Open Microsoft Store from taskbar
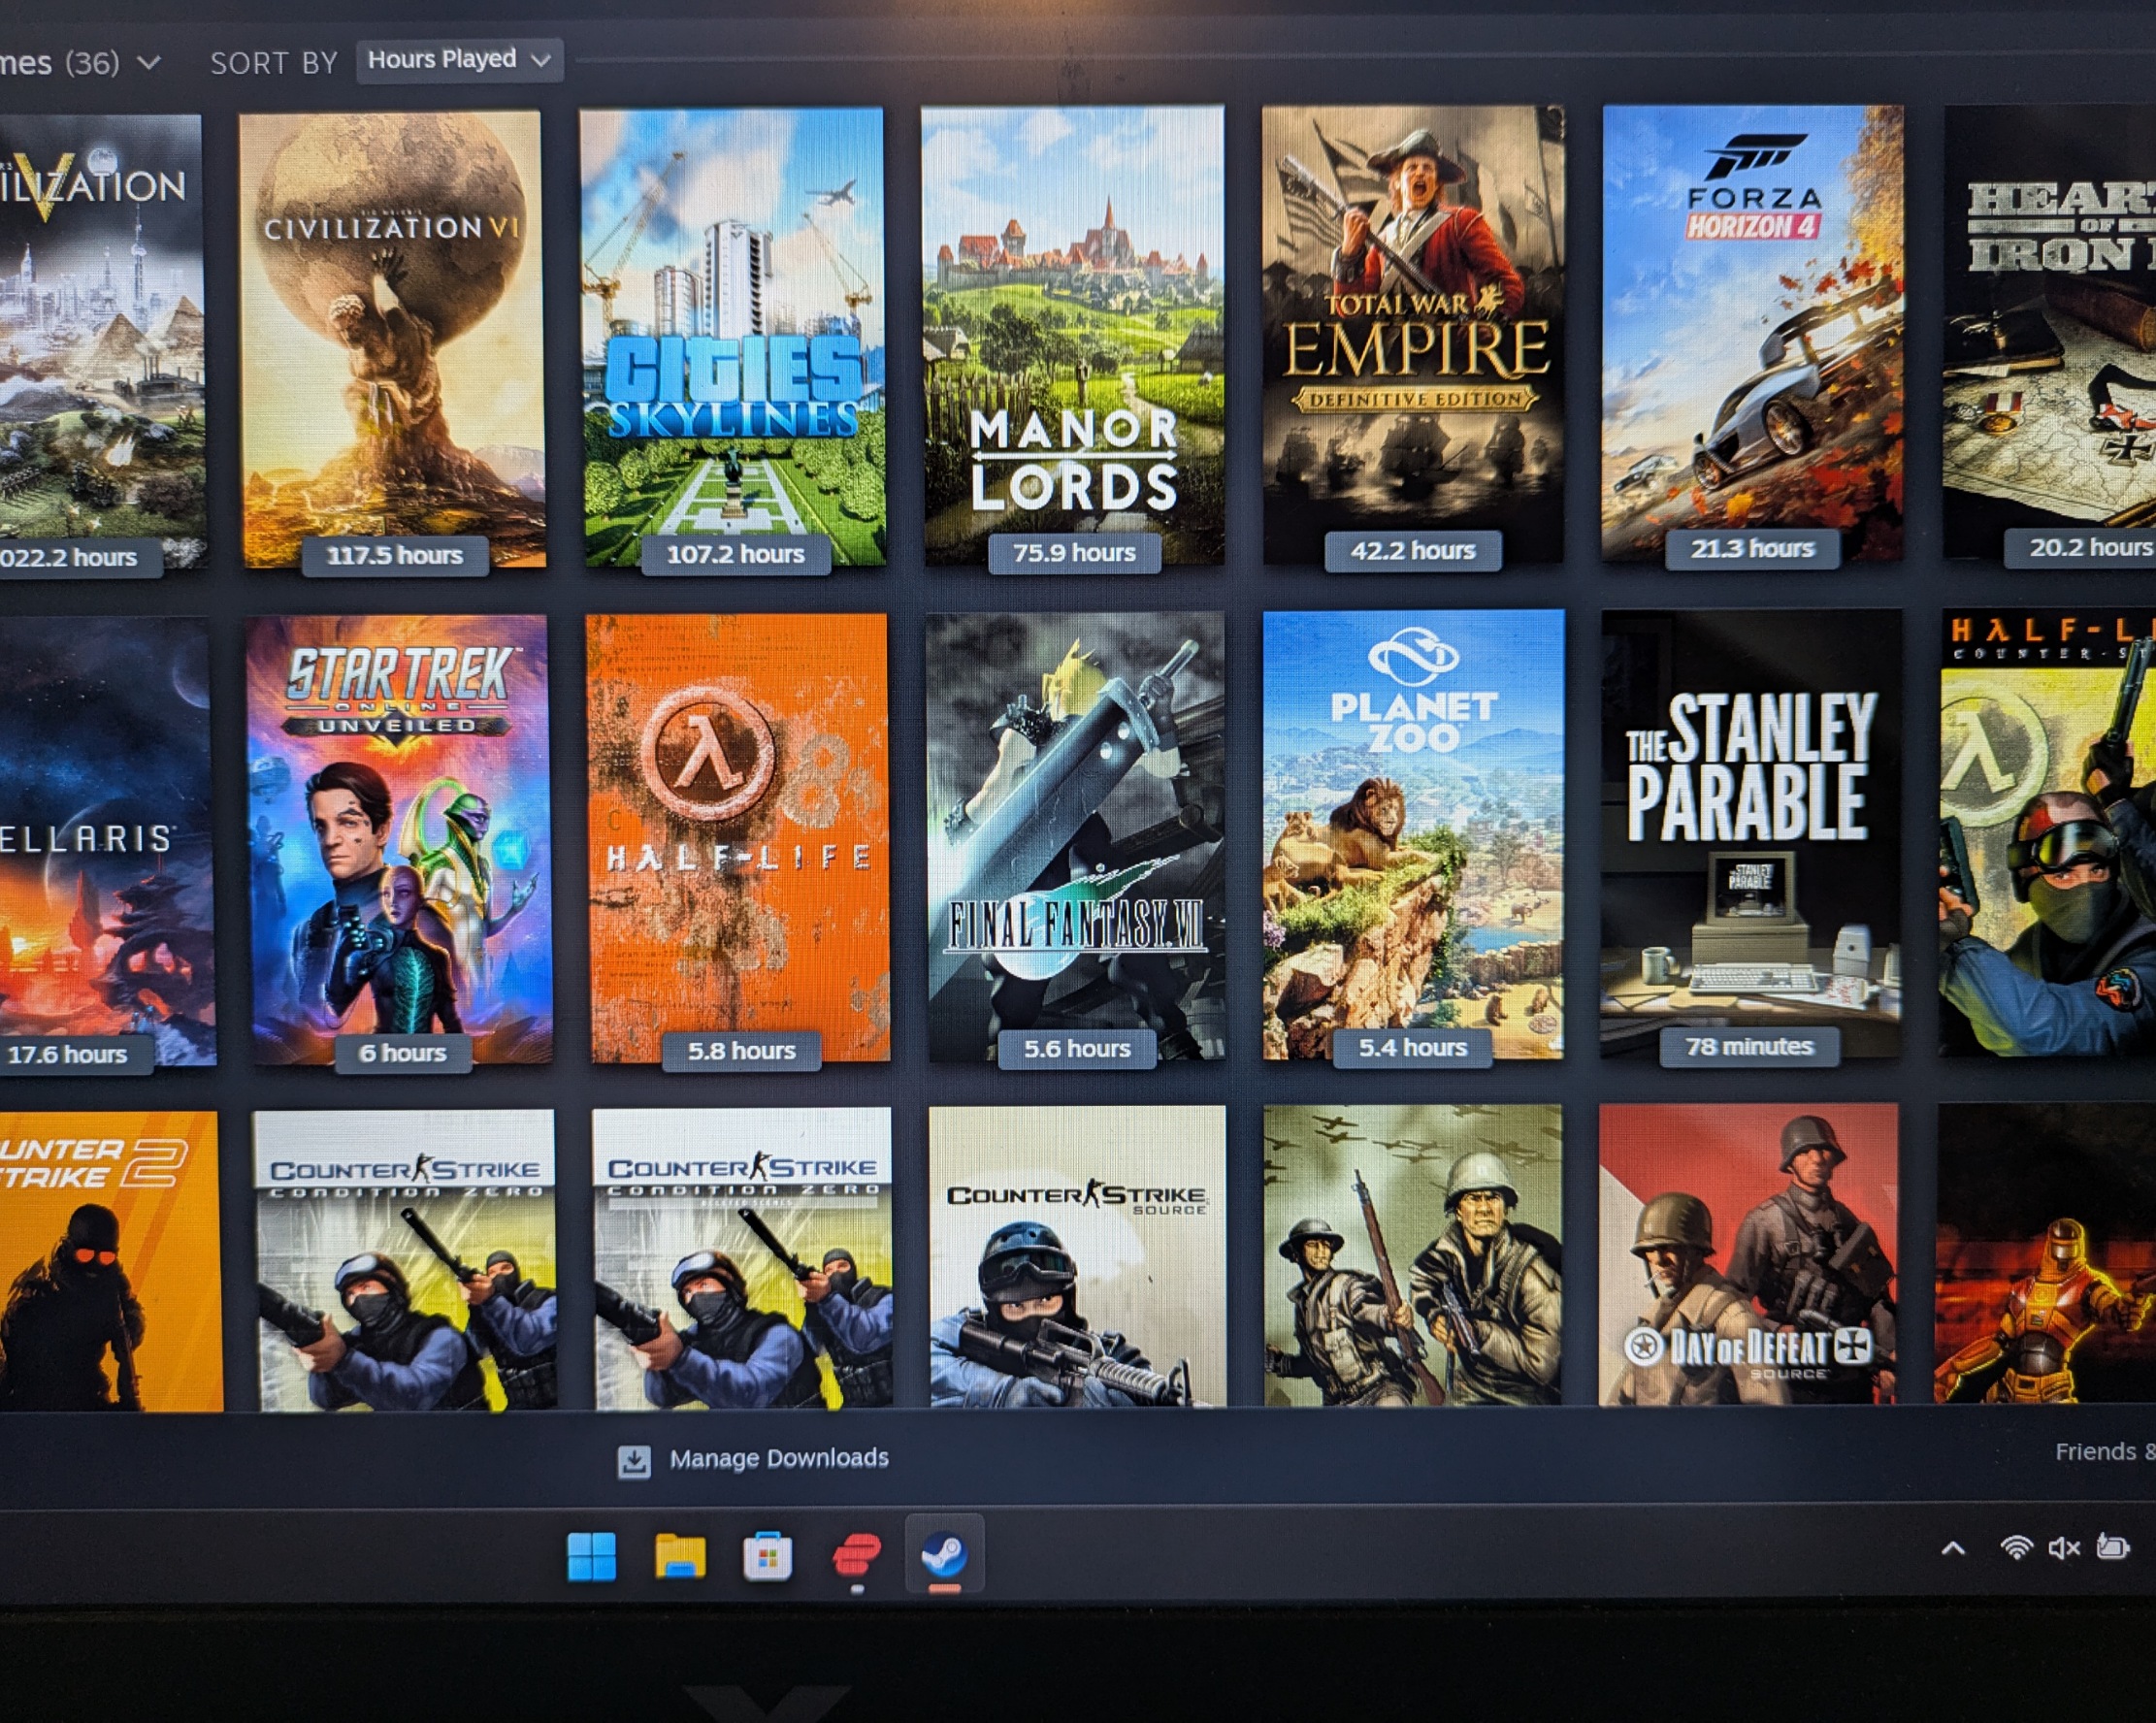Viewport: 2156px width, 1723px height. 768,1556
